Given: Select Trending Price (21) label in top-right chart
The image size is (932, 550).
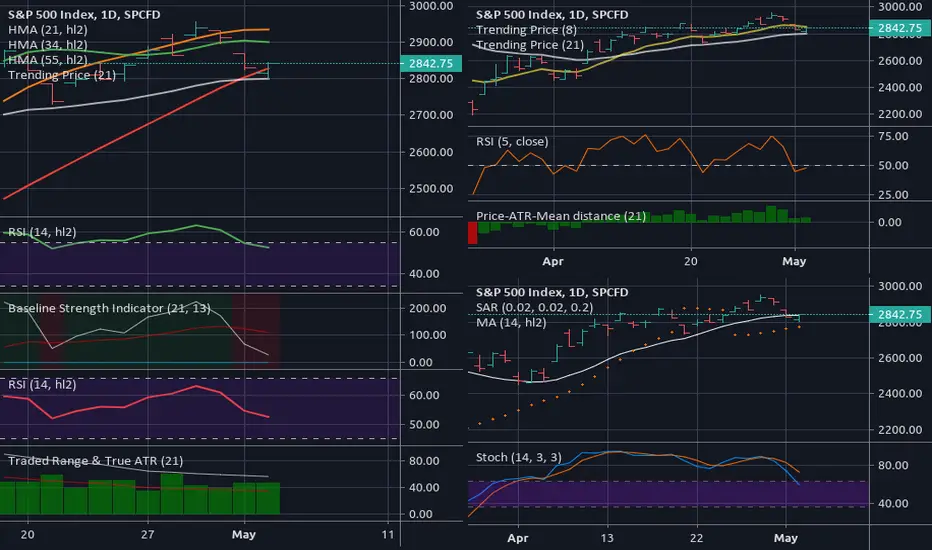Looking at the screenshot, I should (530, 45).
